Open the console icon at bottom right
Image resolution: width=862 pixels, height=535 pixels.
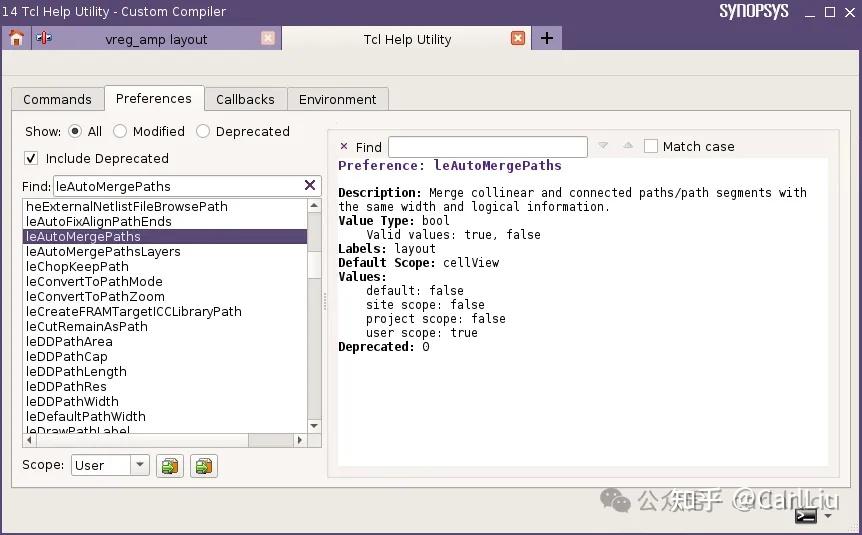(x=806, y=516)
